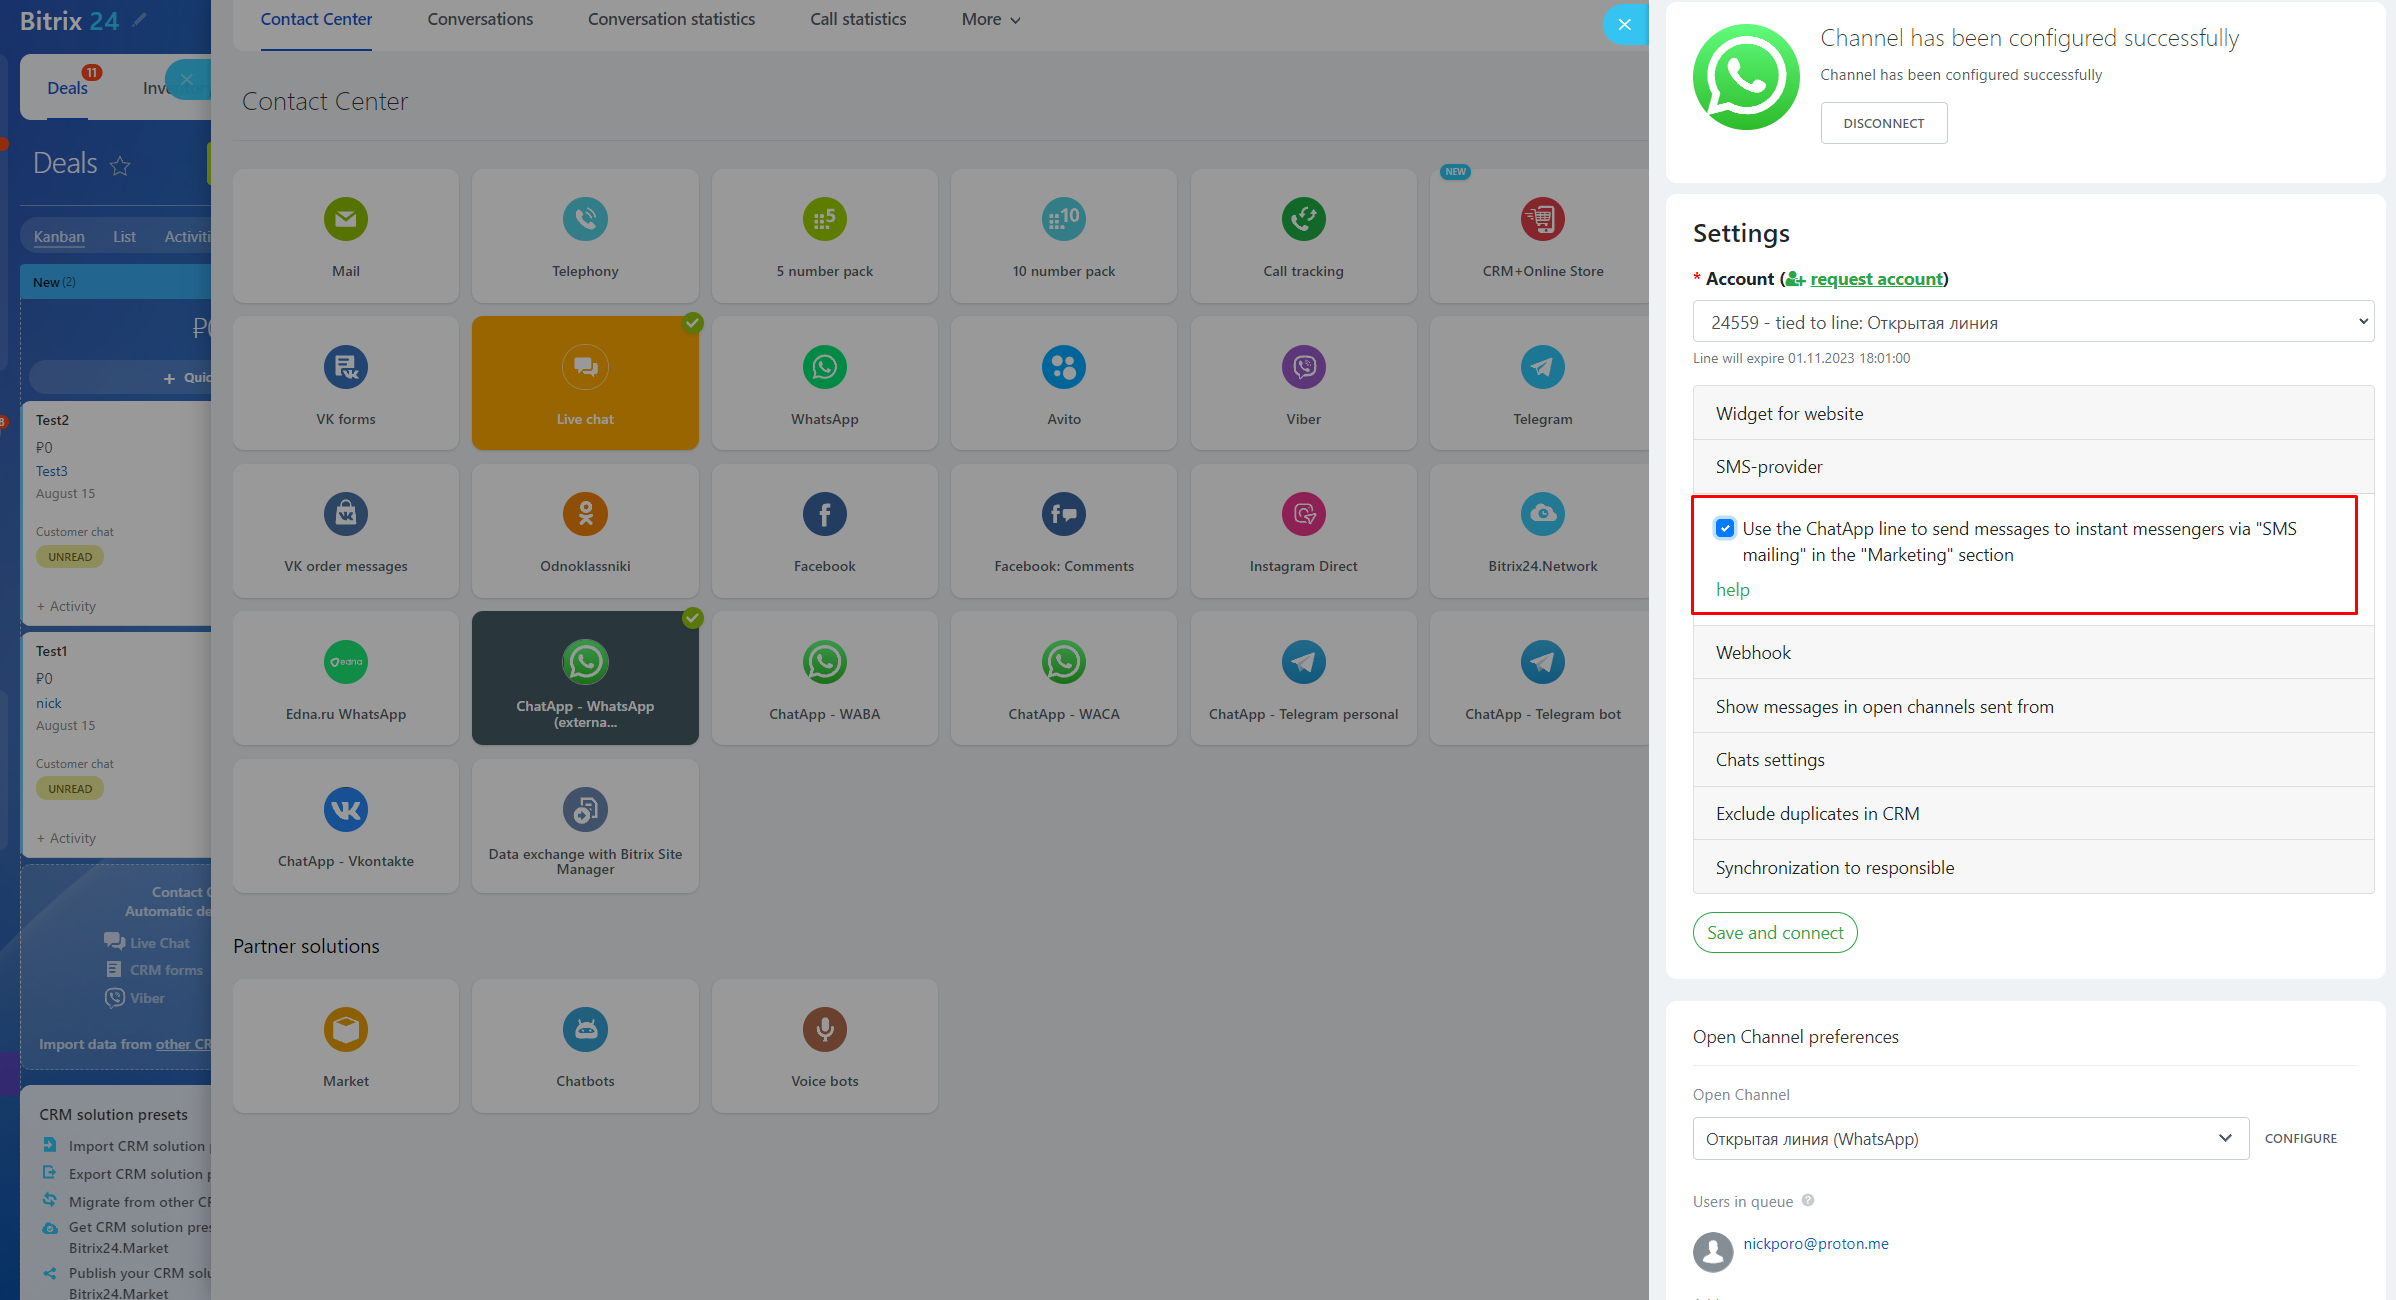This screenshot has height=1300, width=2396.
Task: Open the Voice bots icon
Action: (824, 1029)
